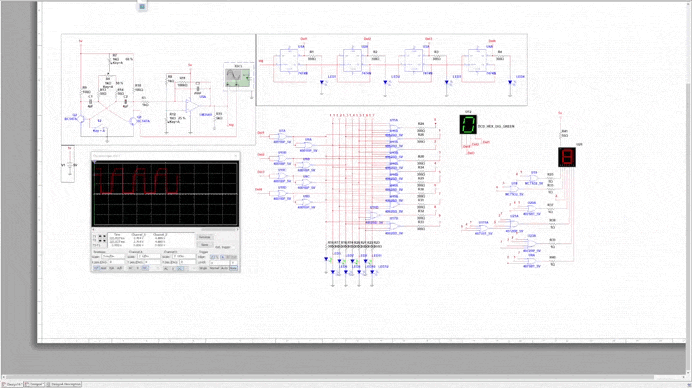This screenshot has height=388, width=692.
Task: Move cursor T1 left with arrow
Action: click(x=100, y=236)
